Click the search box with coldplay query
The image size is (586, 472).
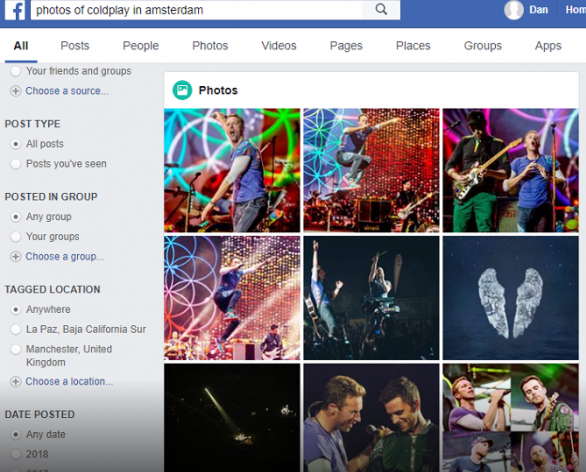(197, 10)
